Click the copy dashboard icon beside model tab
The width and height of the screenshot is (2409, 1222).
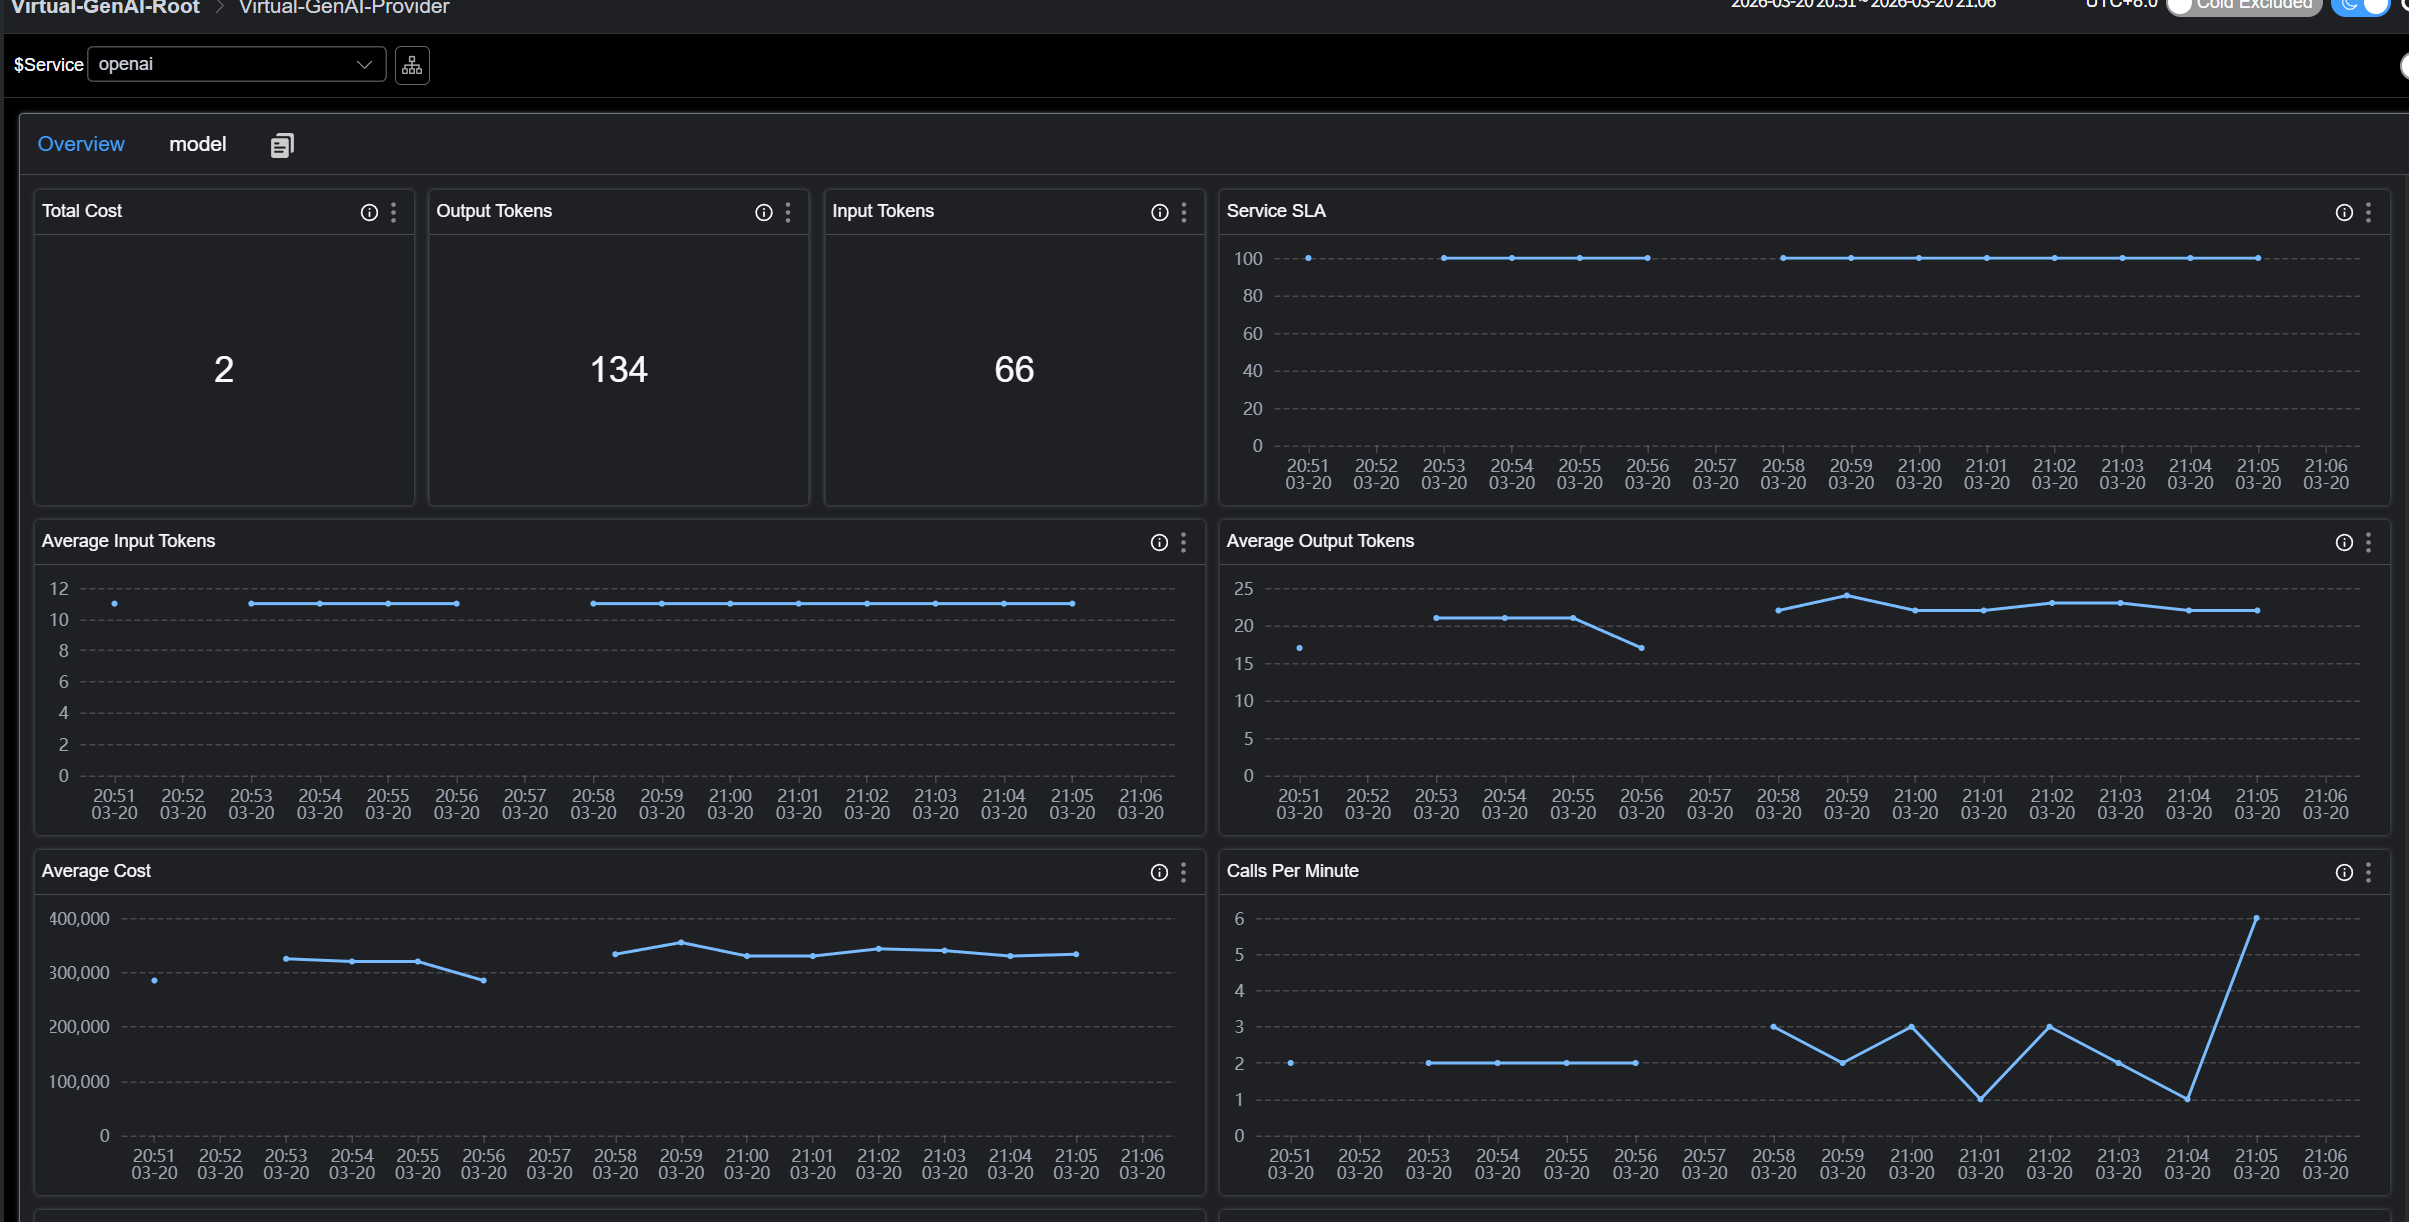point(282,145)
